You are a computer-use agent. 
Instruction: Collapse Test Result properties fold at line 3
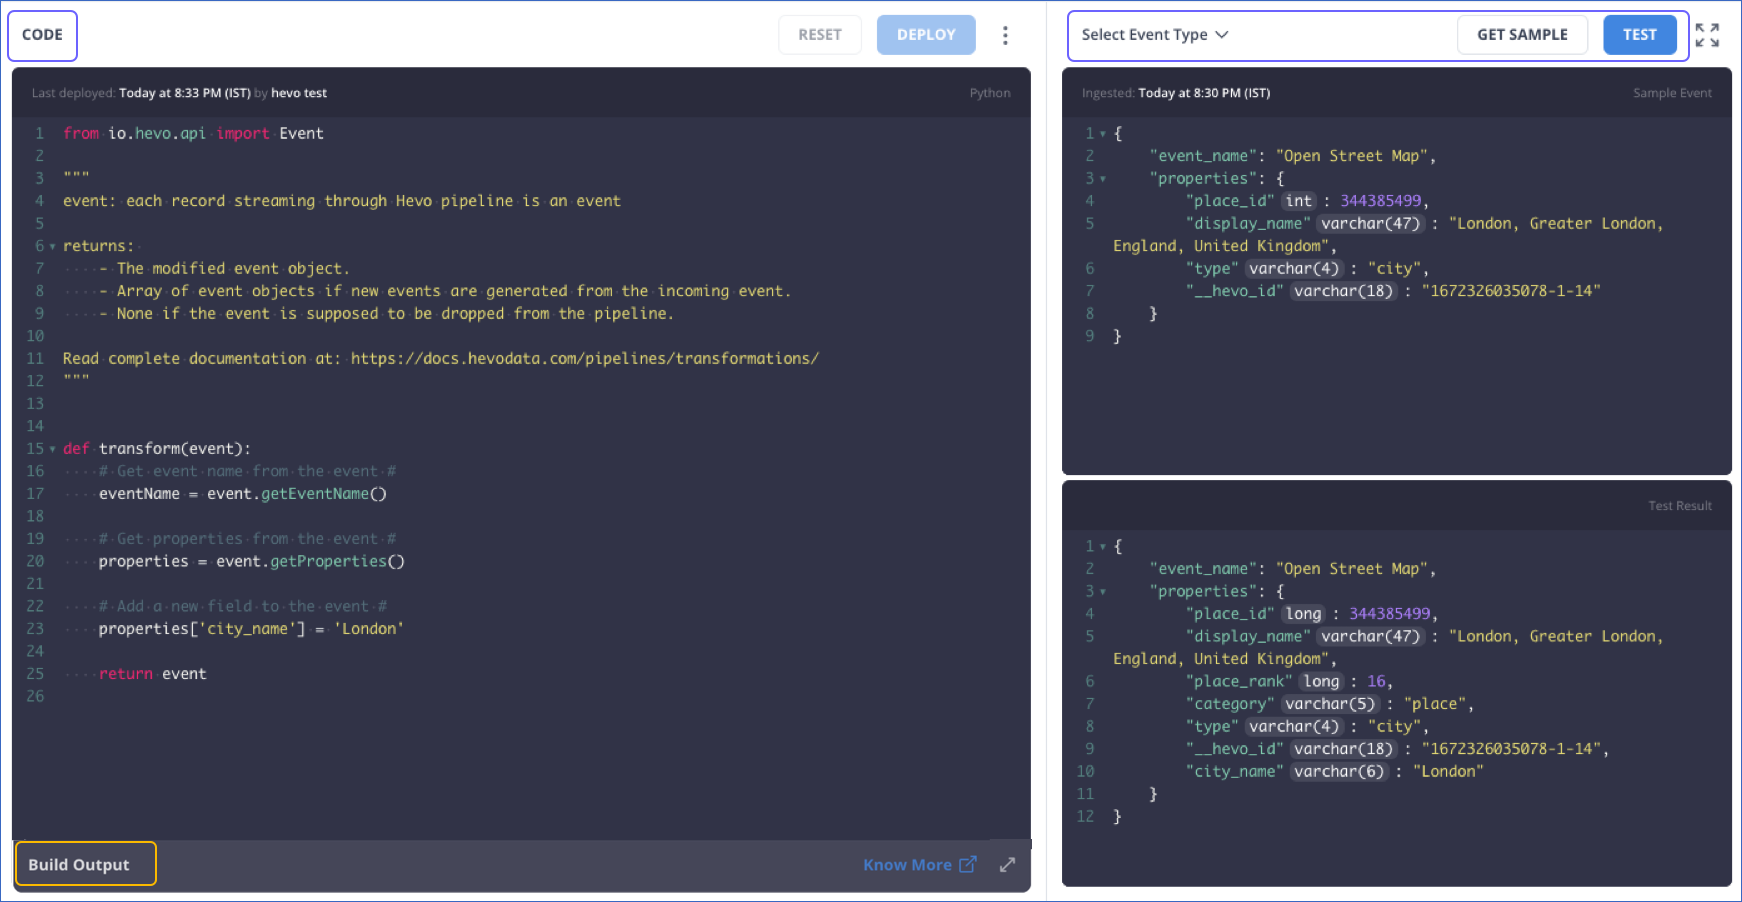[x=1103, y=592]
